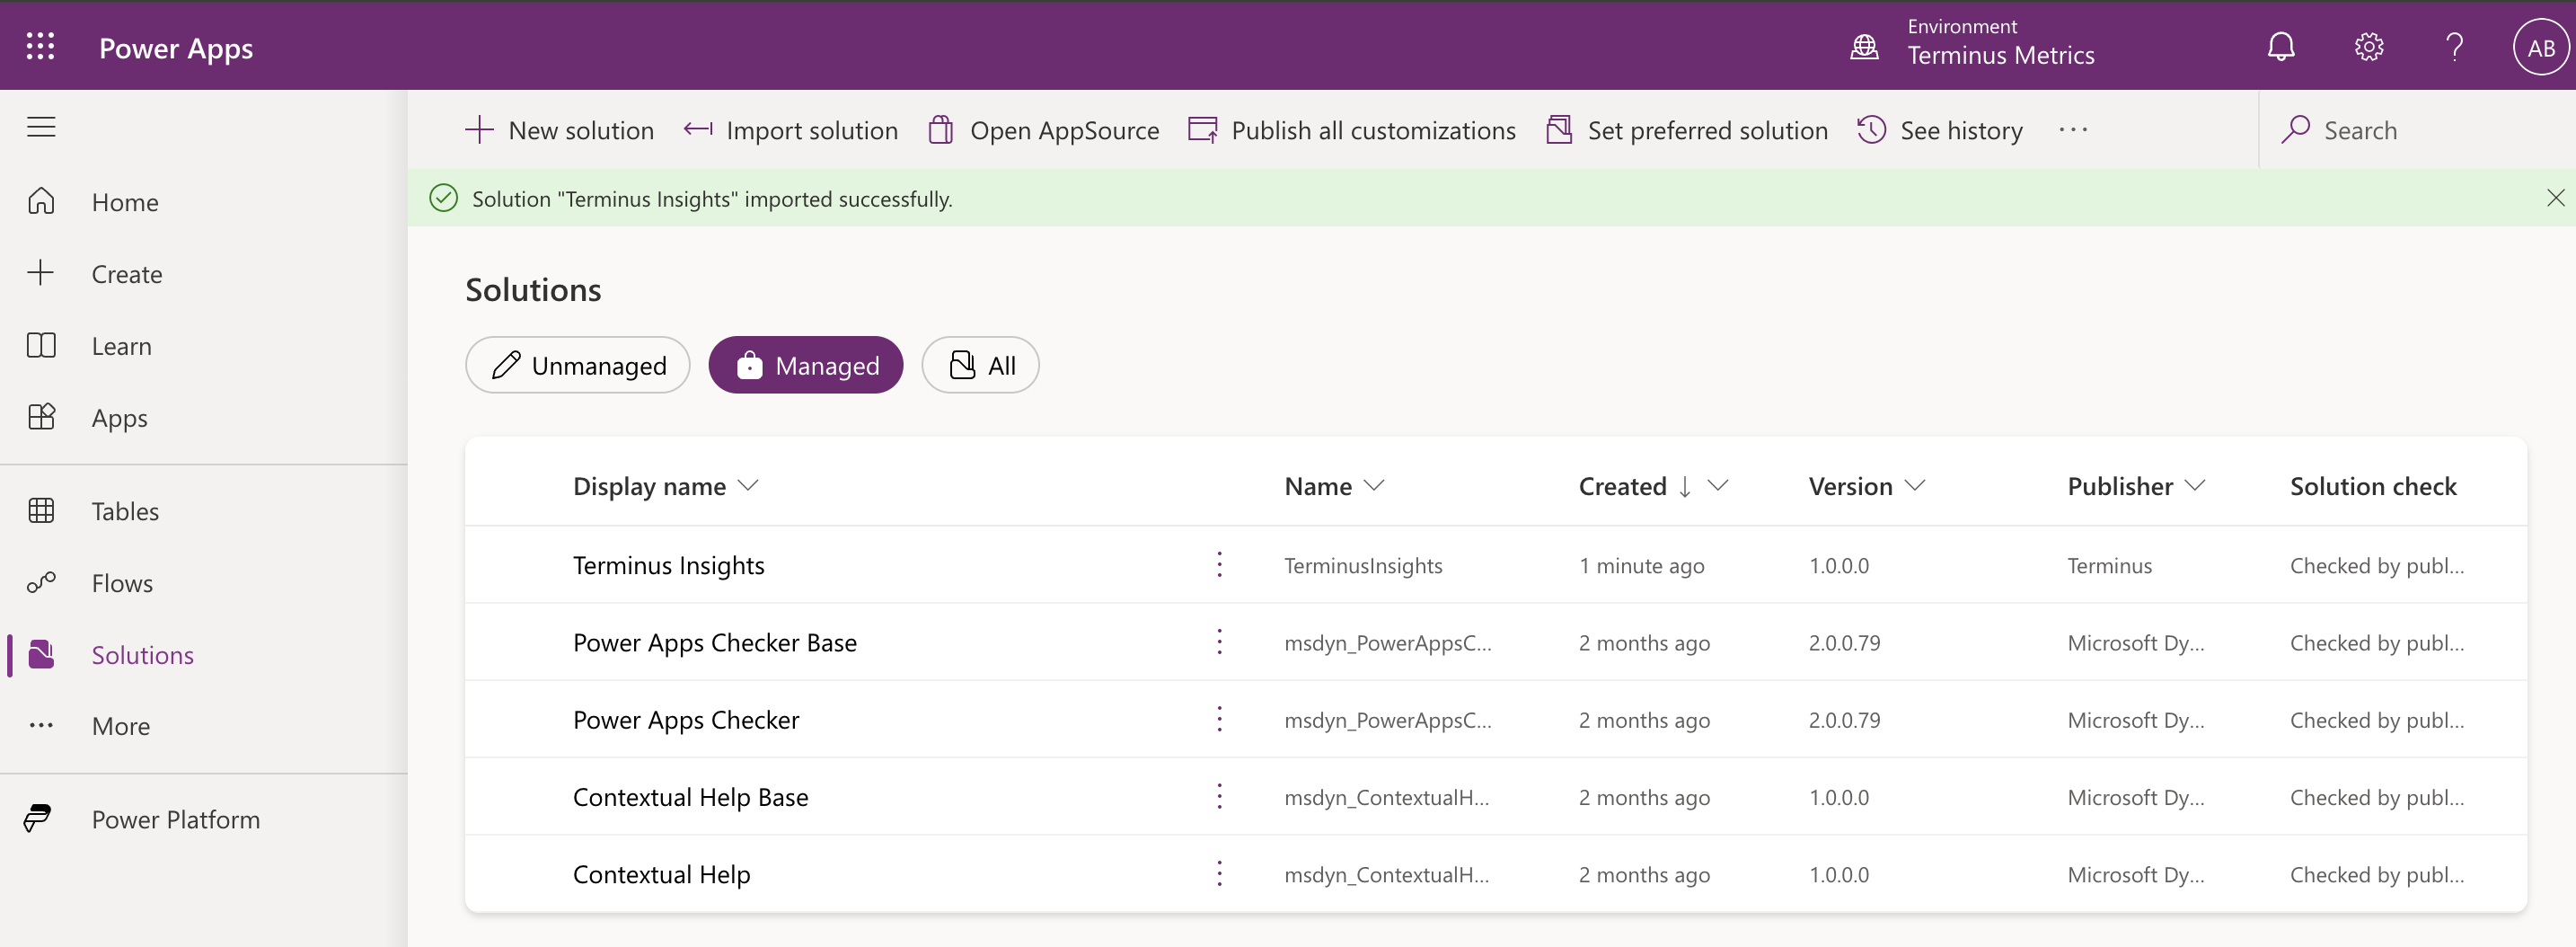The image size is (2576, 947).
Task: Open more actions for Contextual Help Base
Action: pos(1219,797)
